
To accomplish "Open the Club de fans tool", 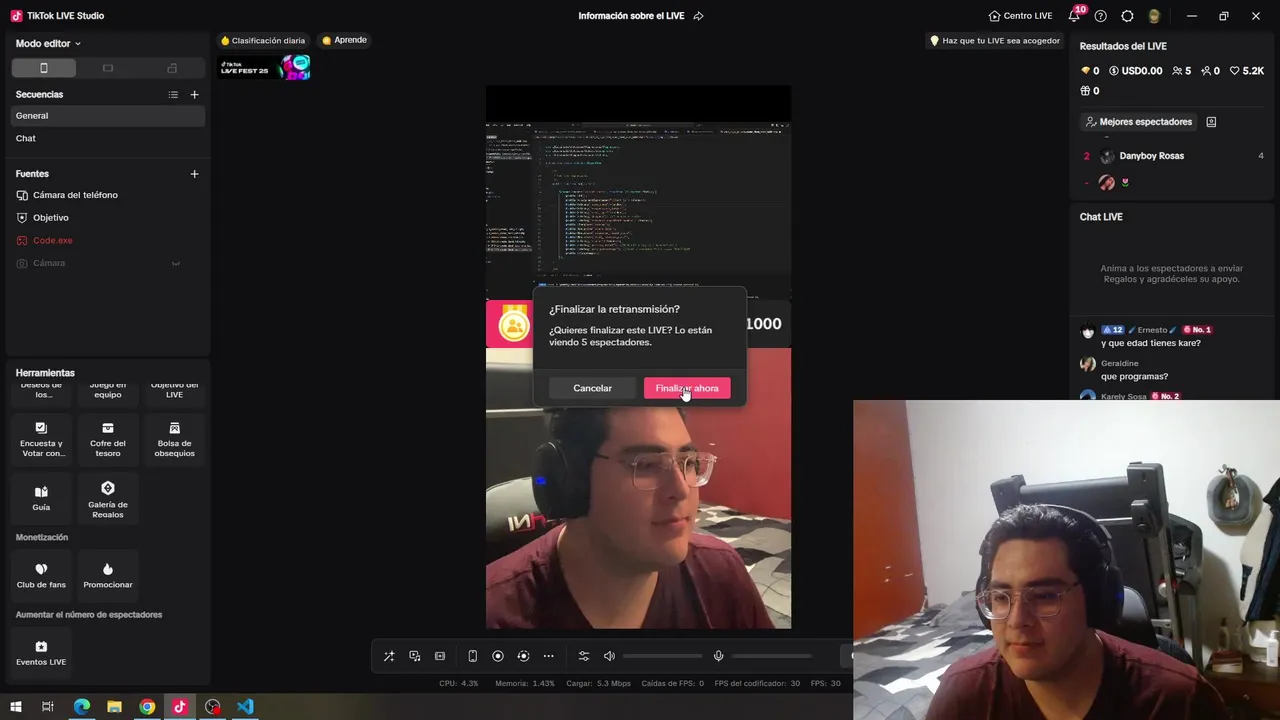I will tap(41, 576).
